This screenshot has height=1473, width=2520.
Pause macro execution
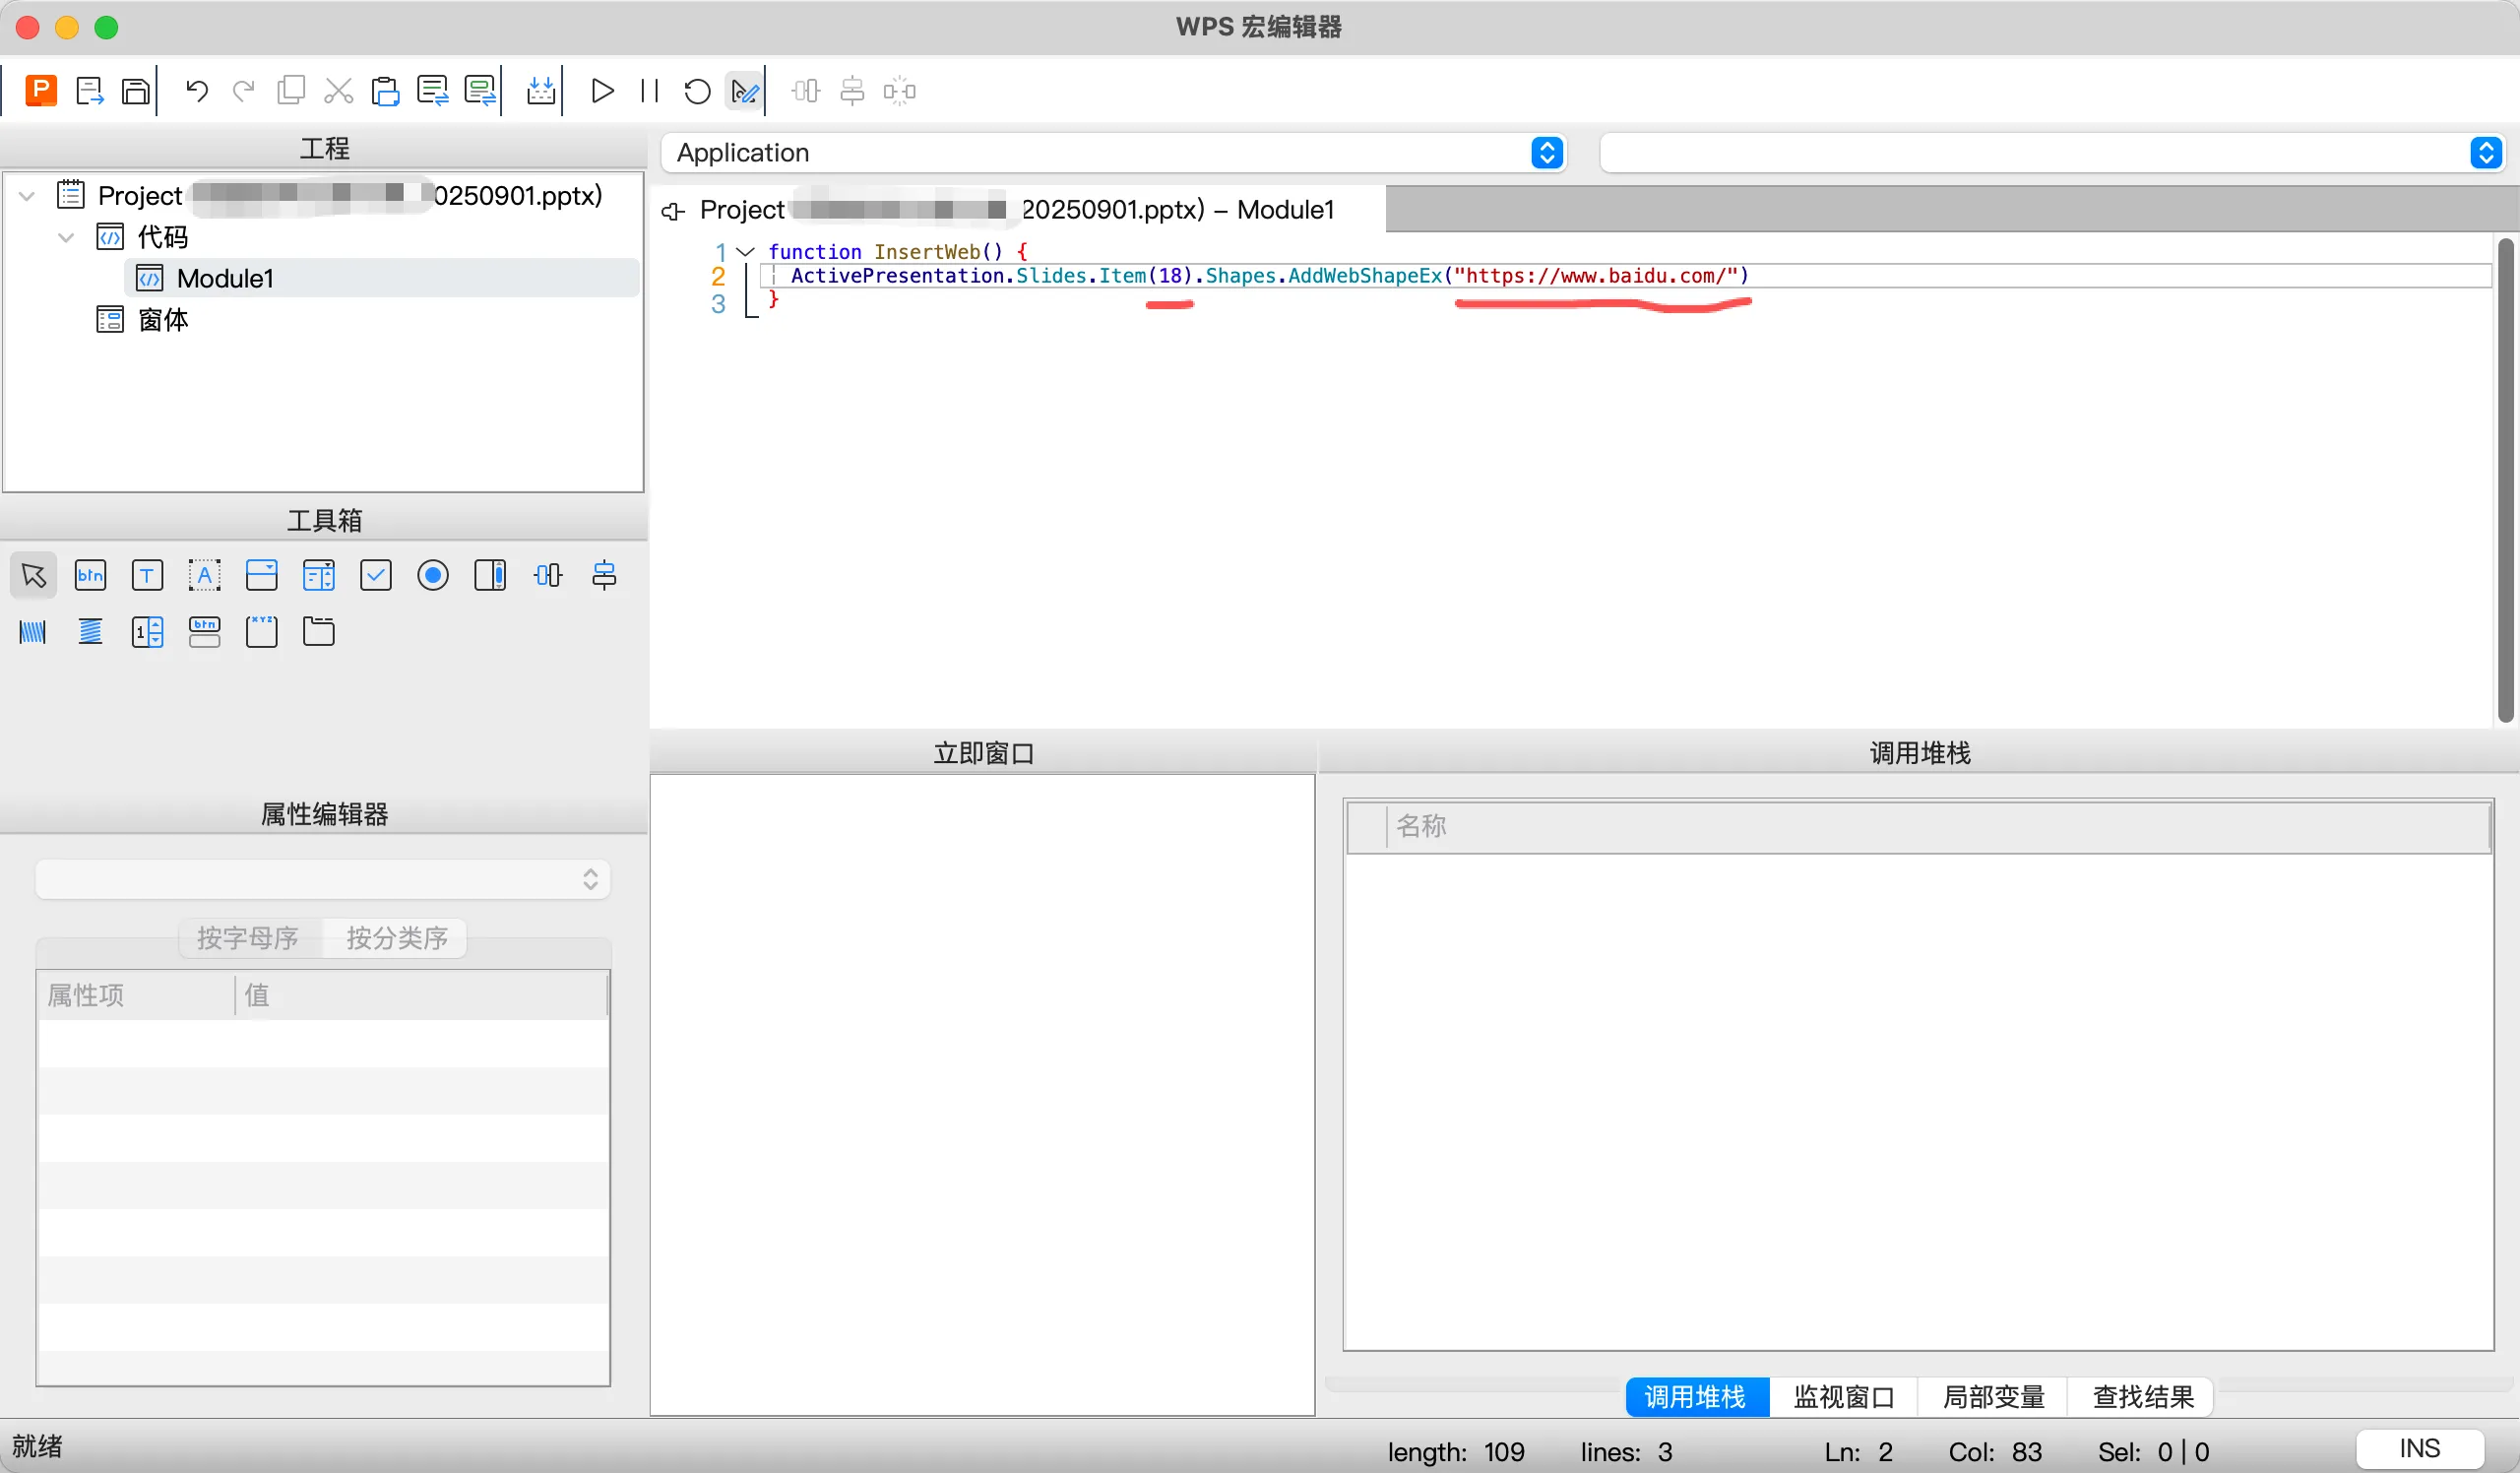point(648,90)
